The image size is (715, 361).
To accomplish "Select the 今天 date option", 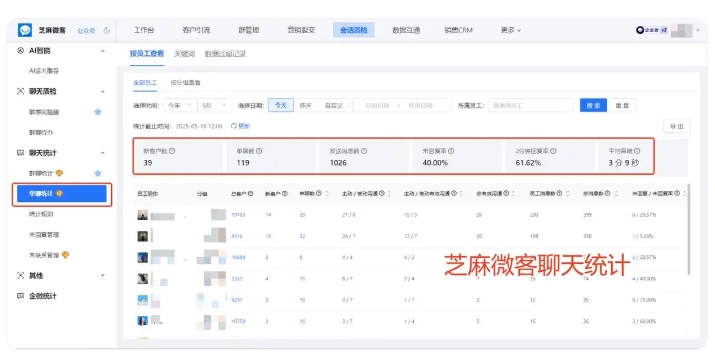I will click(281, 105).
